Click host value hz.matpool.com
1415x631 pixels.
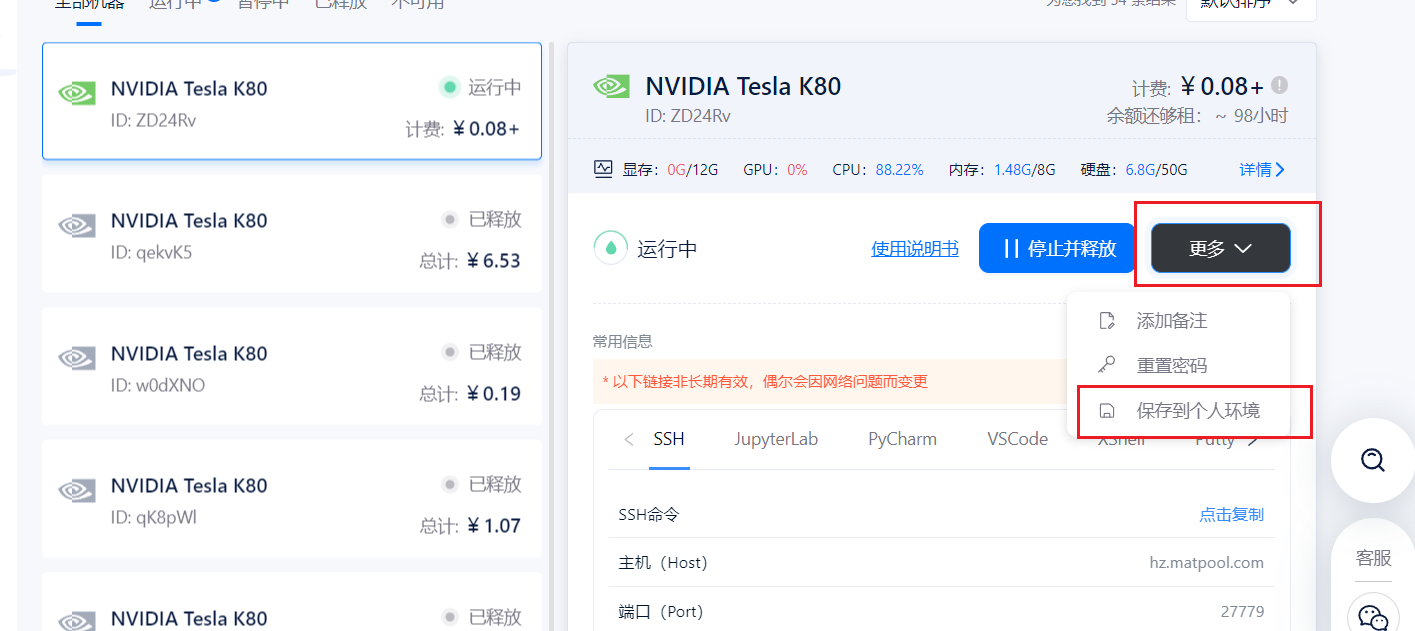click(1206, 563)
